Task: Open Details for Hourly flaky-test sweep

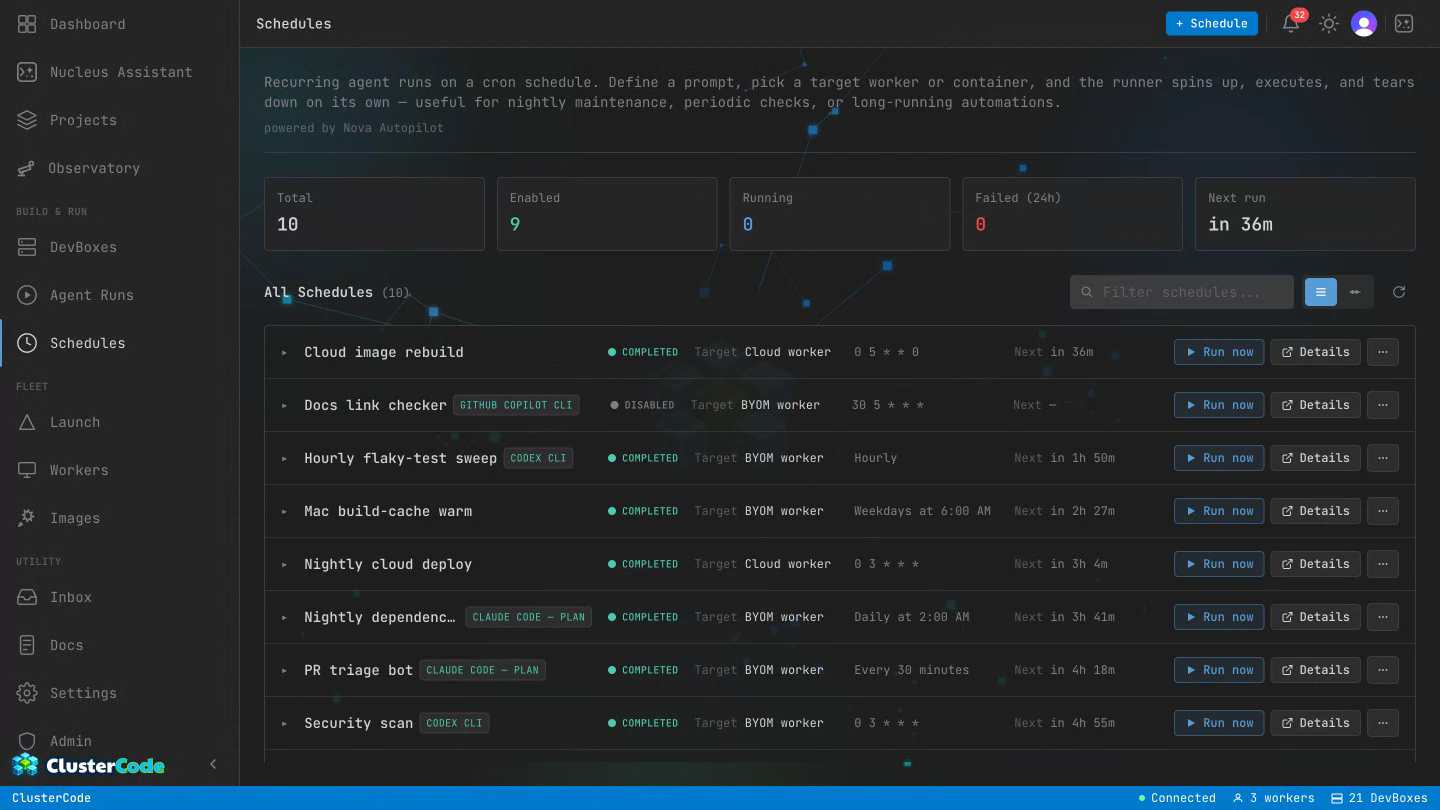Action: pyautogui.click(x=1315, y=458)
